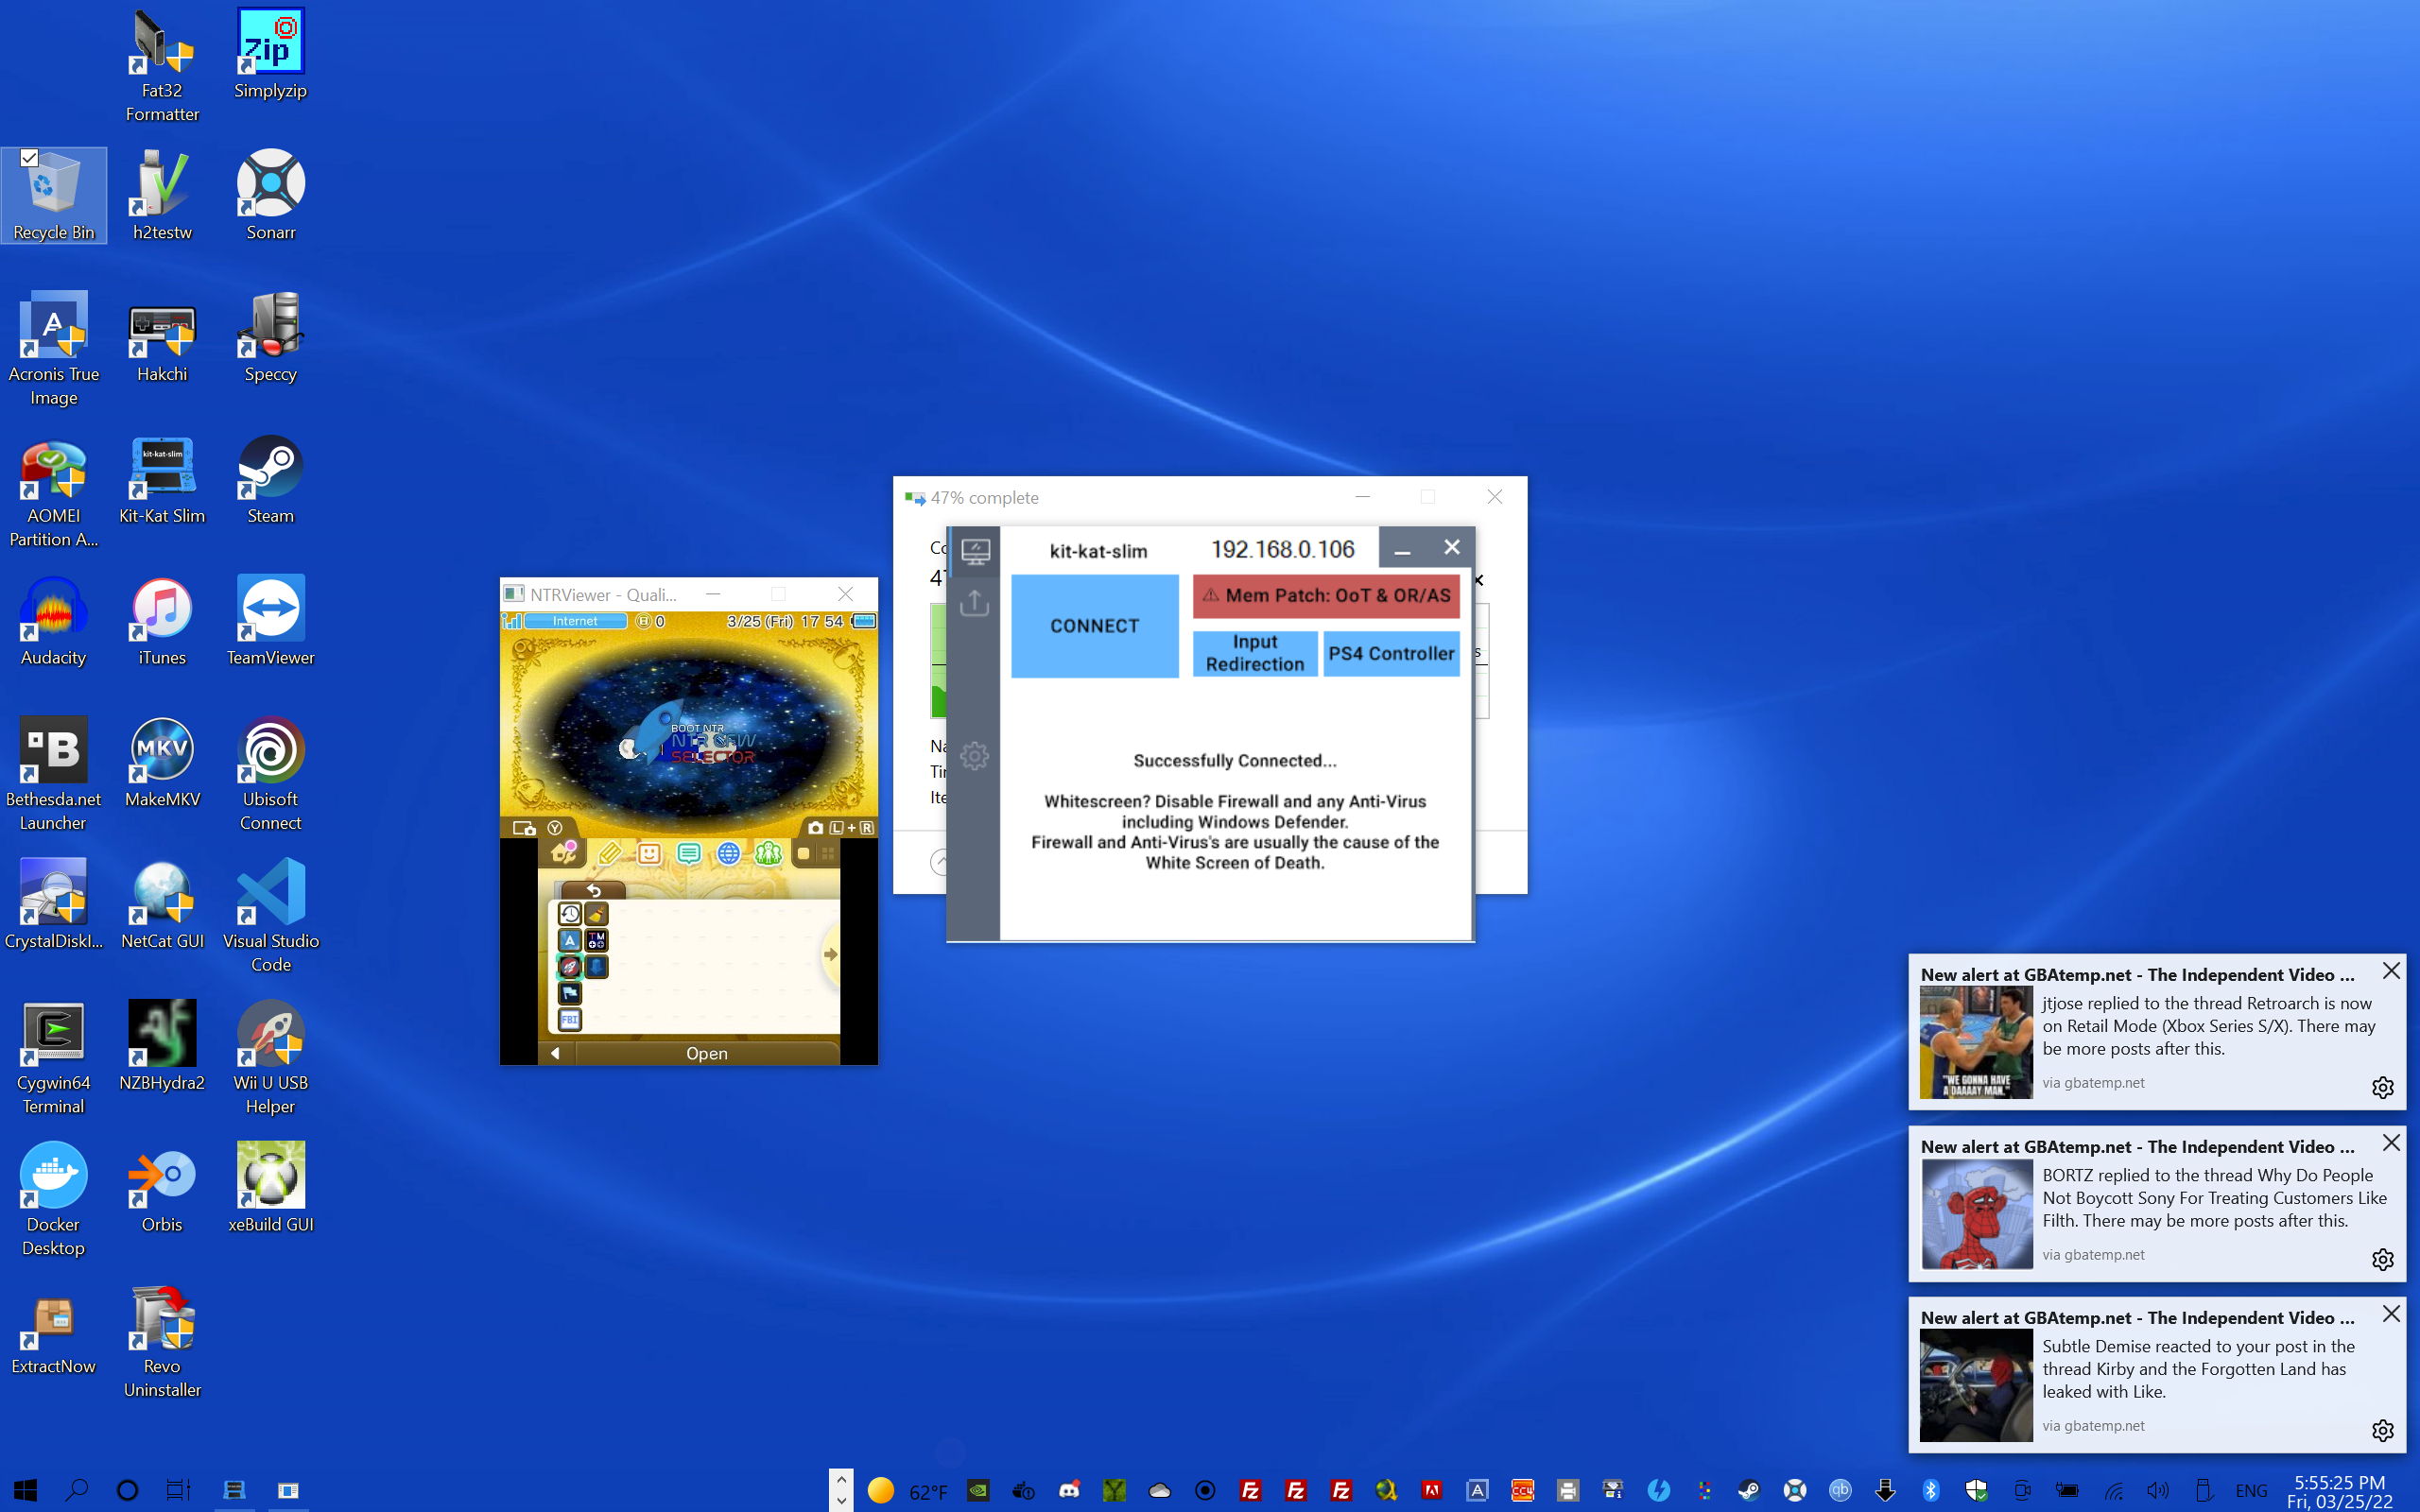Click the yellow right-arrow scroll button
Image resolution: width=2420 pixels, height=1512 pixels.
click(x=830, y=954)
